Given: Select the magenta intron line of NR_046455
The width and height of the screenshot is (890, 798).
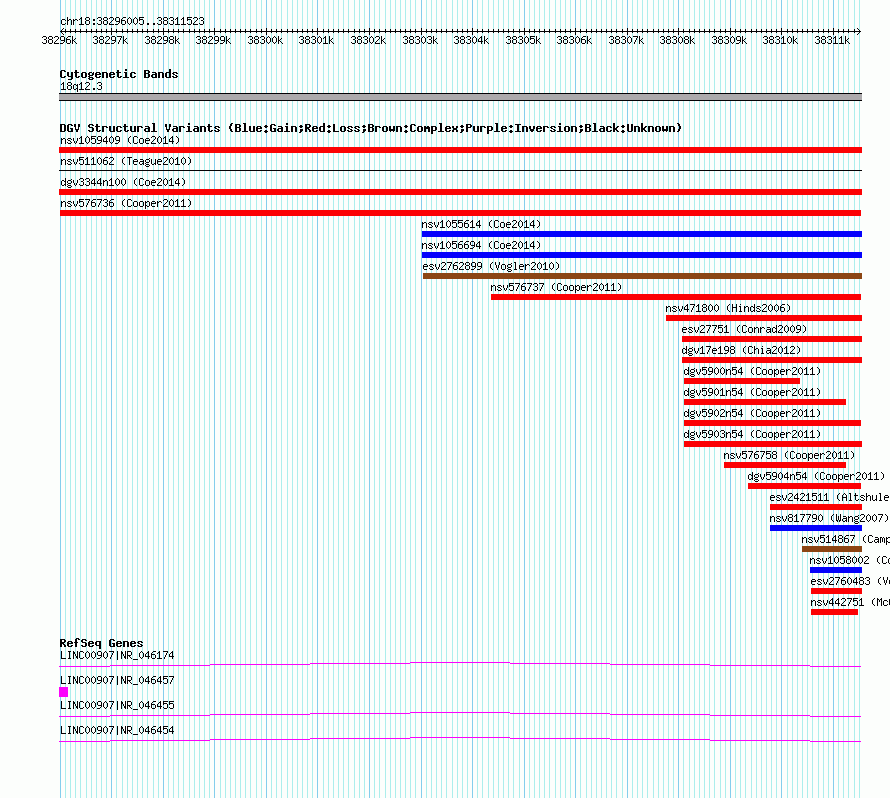Looking at the screenshot, I should 460,714.
